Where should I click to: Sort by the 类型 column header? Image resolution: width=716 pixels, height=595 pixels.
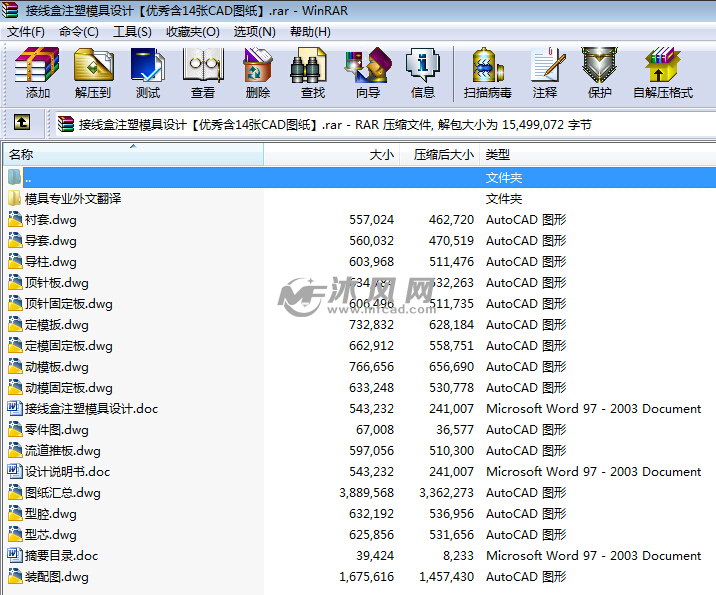click(x=597, y=154)
